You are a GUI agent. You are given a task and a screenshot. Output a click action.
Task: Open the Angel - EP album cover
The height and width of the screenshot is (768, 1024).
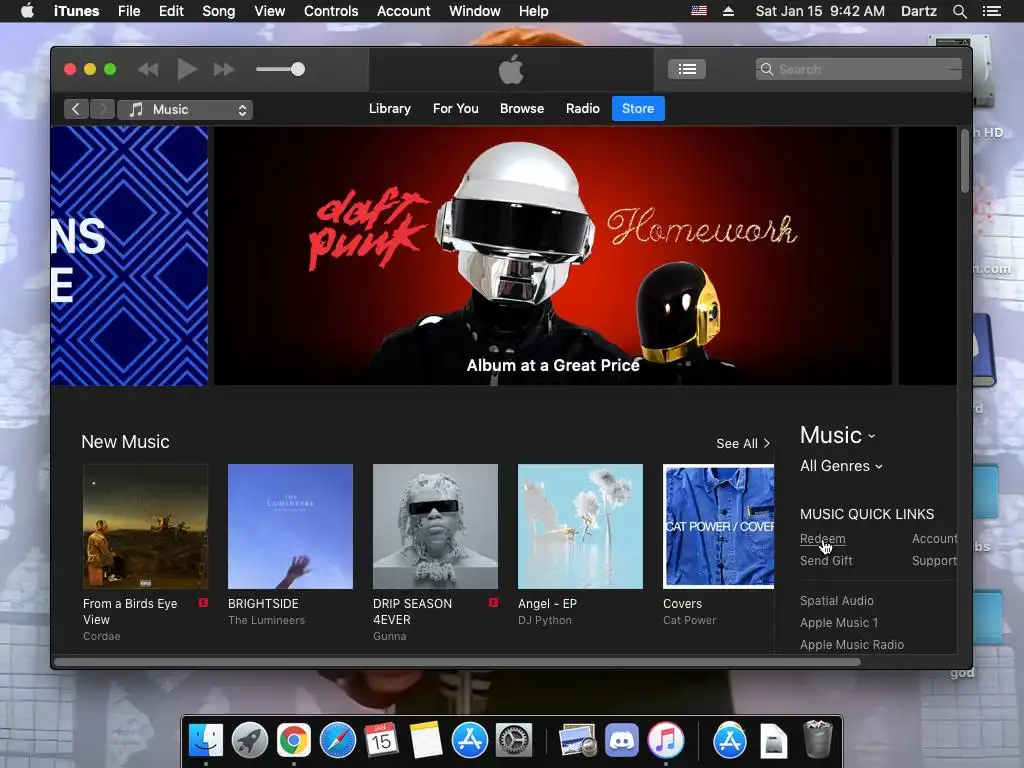click(580, 526)
